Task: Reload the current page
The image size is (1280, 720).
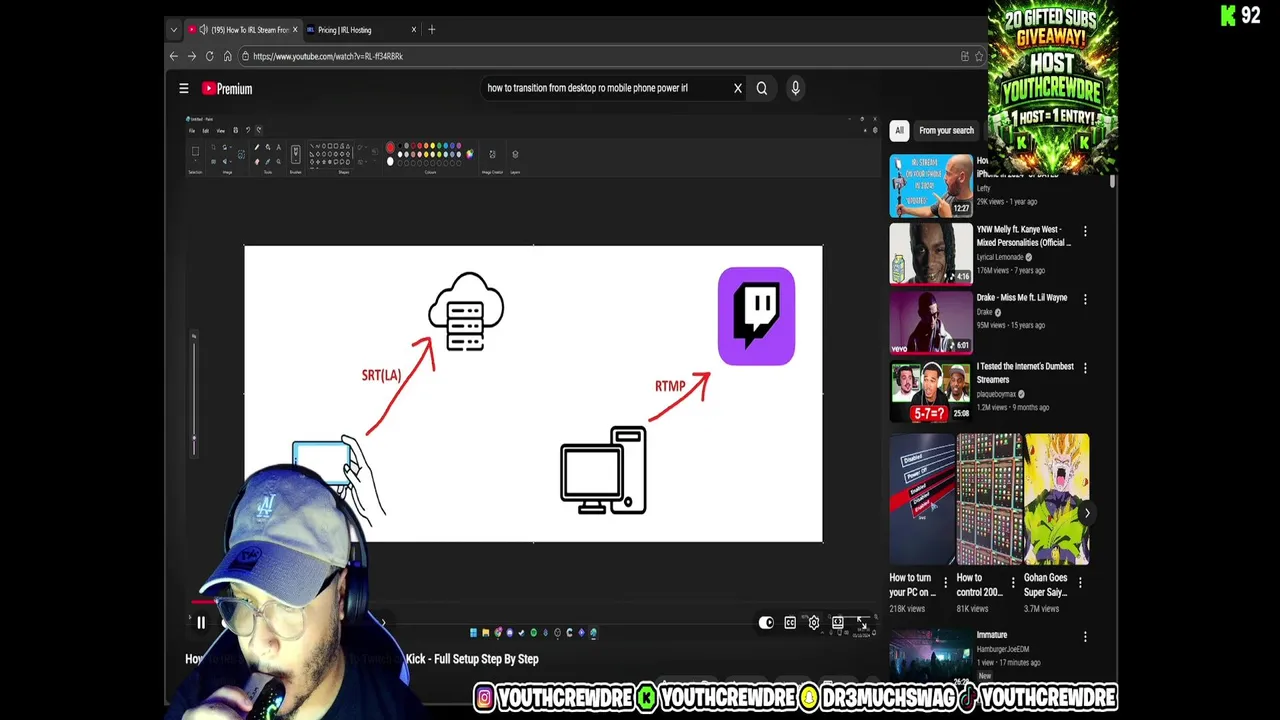Action: point(210,56)
